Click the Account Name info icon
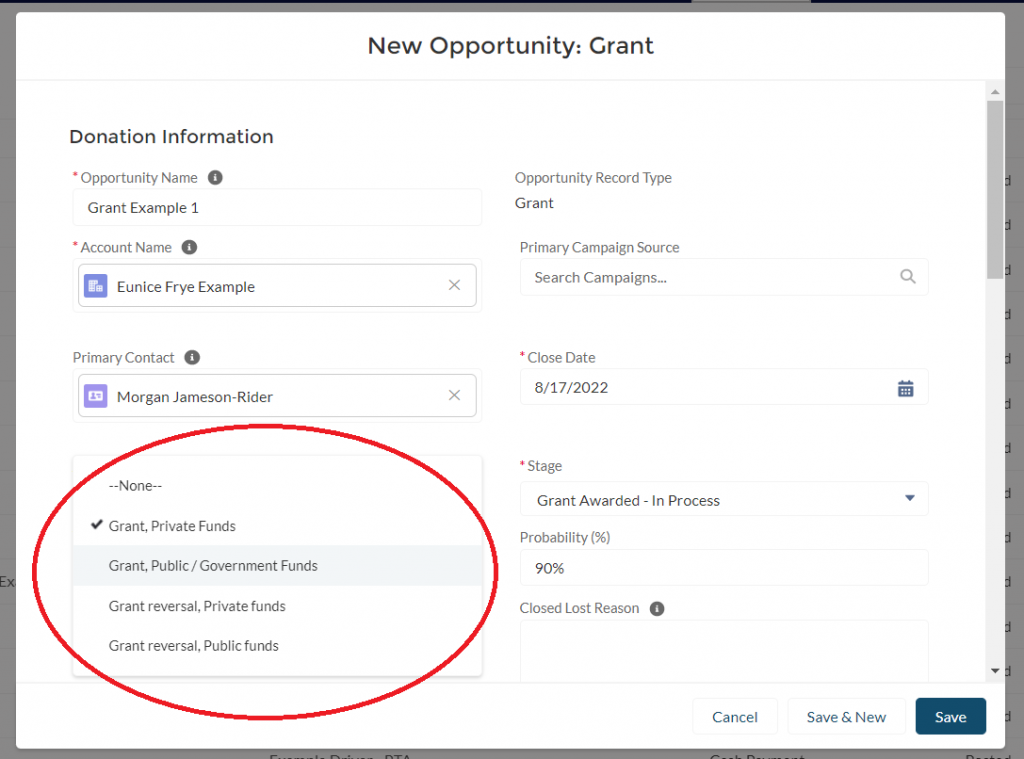Image resolution: width=1024 pixels, height=759 pixels. (x=189, y=248)
